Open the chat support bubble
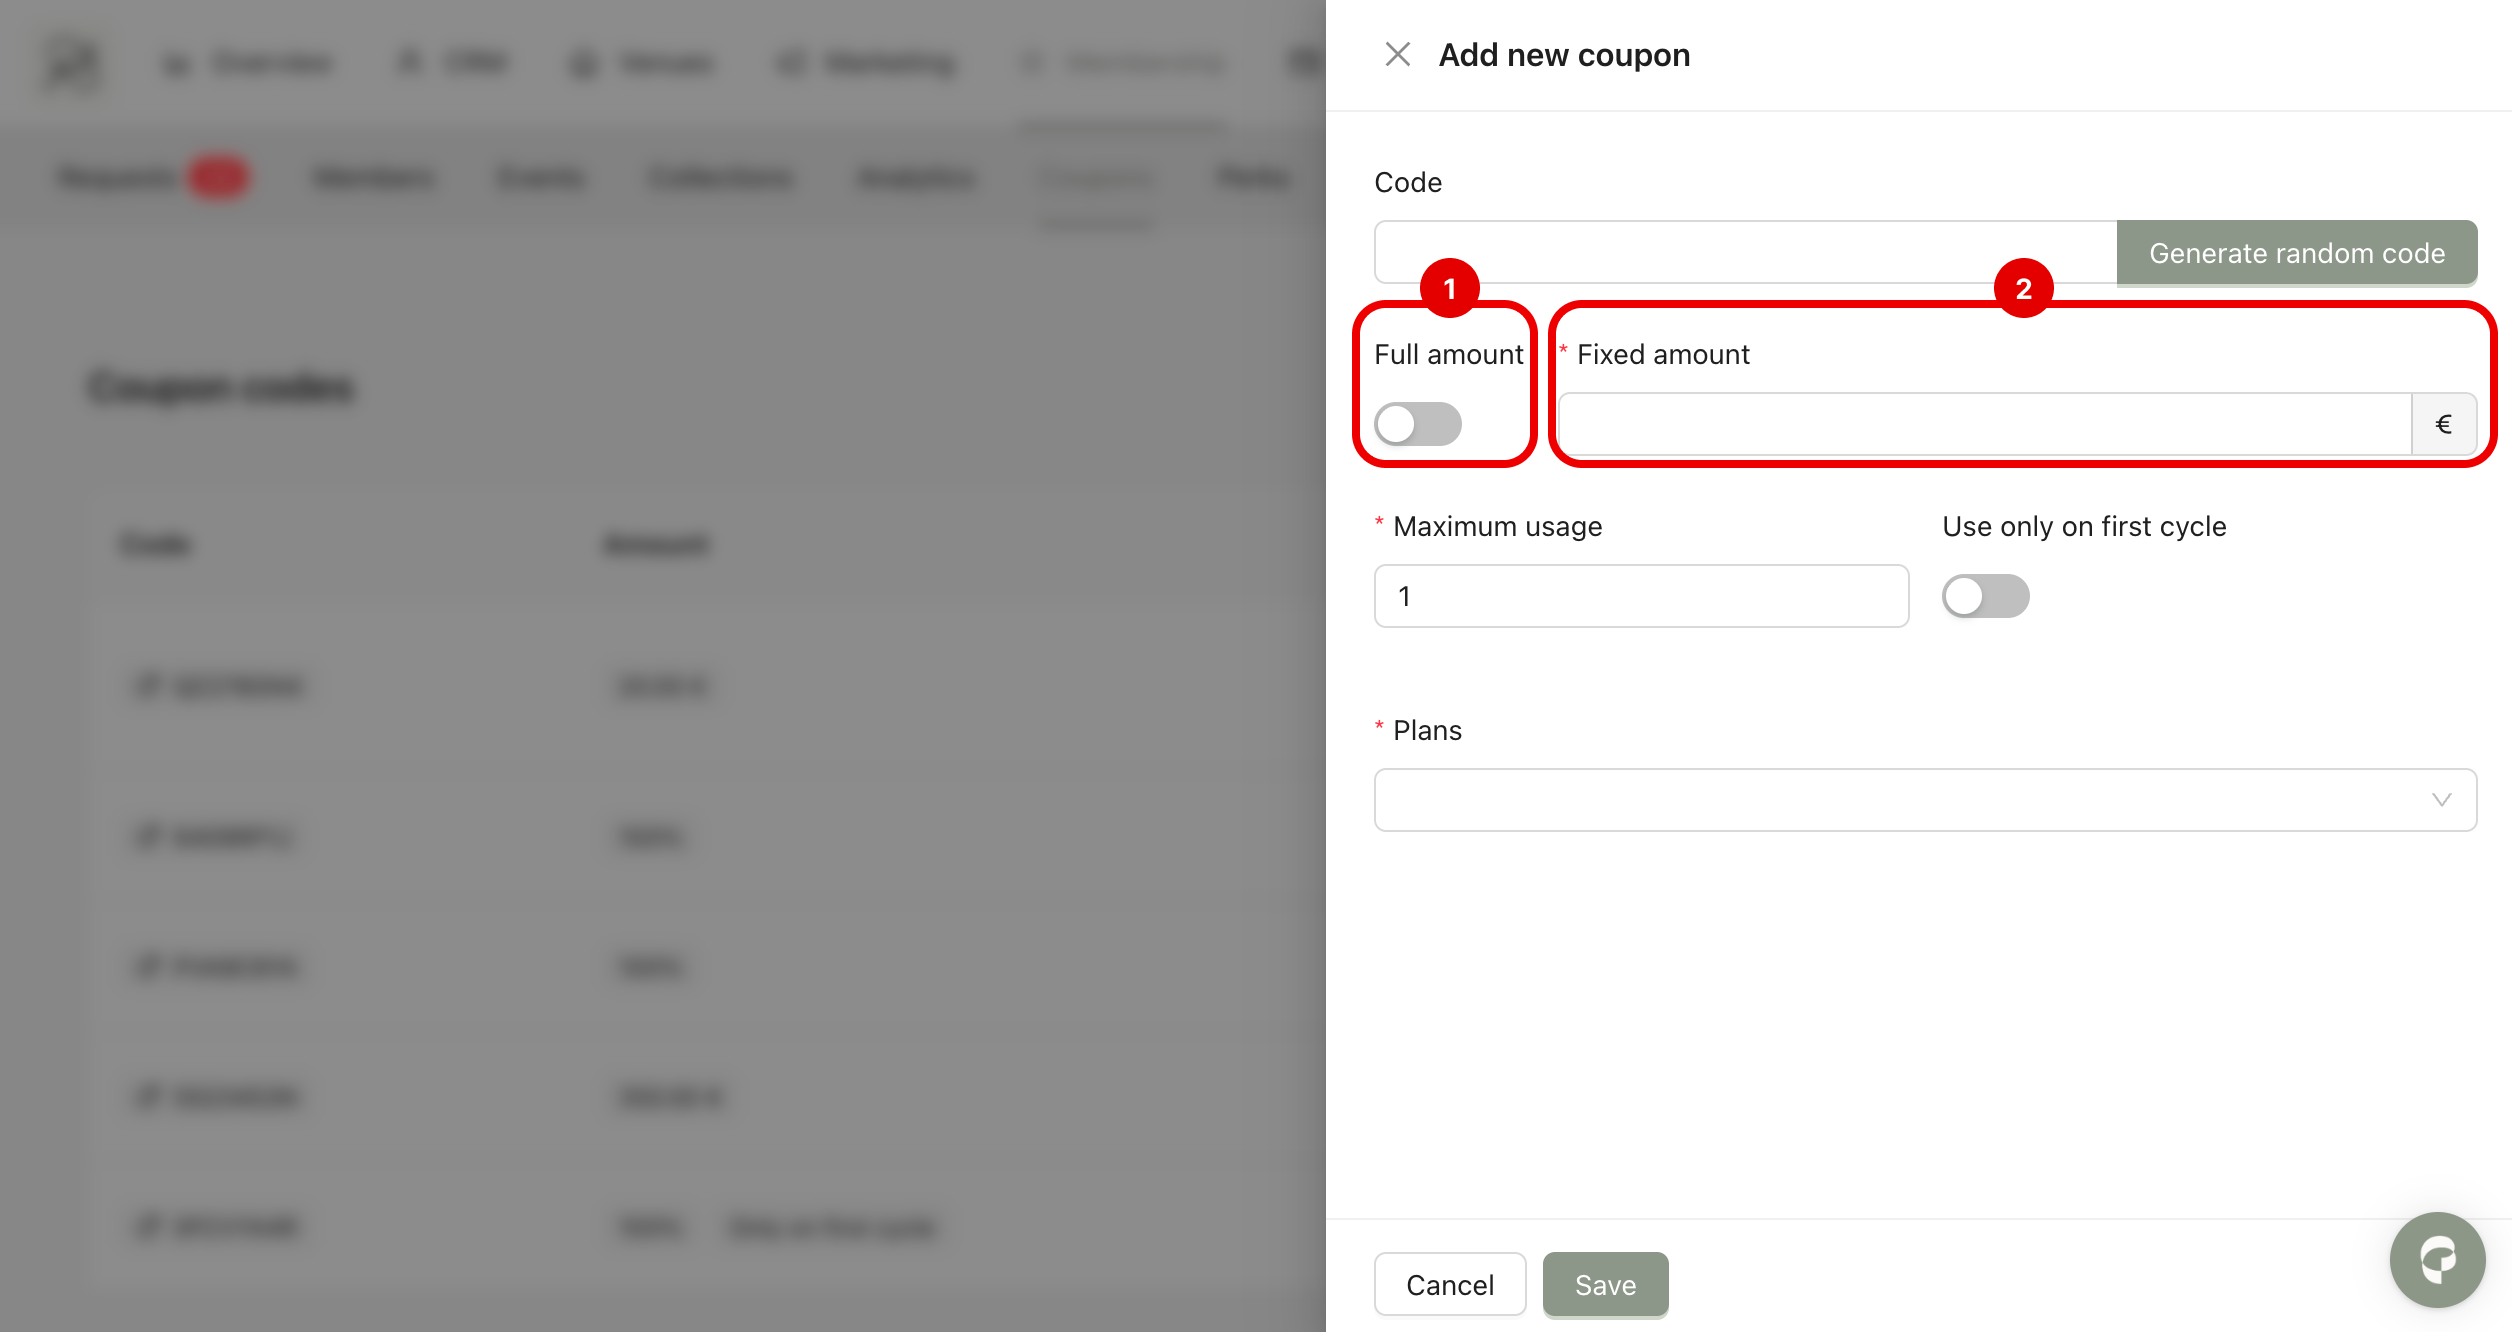Image resolution: width=2512 pixels, height=1332 pixels. click(2437, 1259)
